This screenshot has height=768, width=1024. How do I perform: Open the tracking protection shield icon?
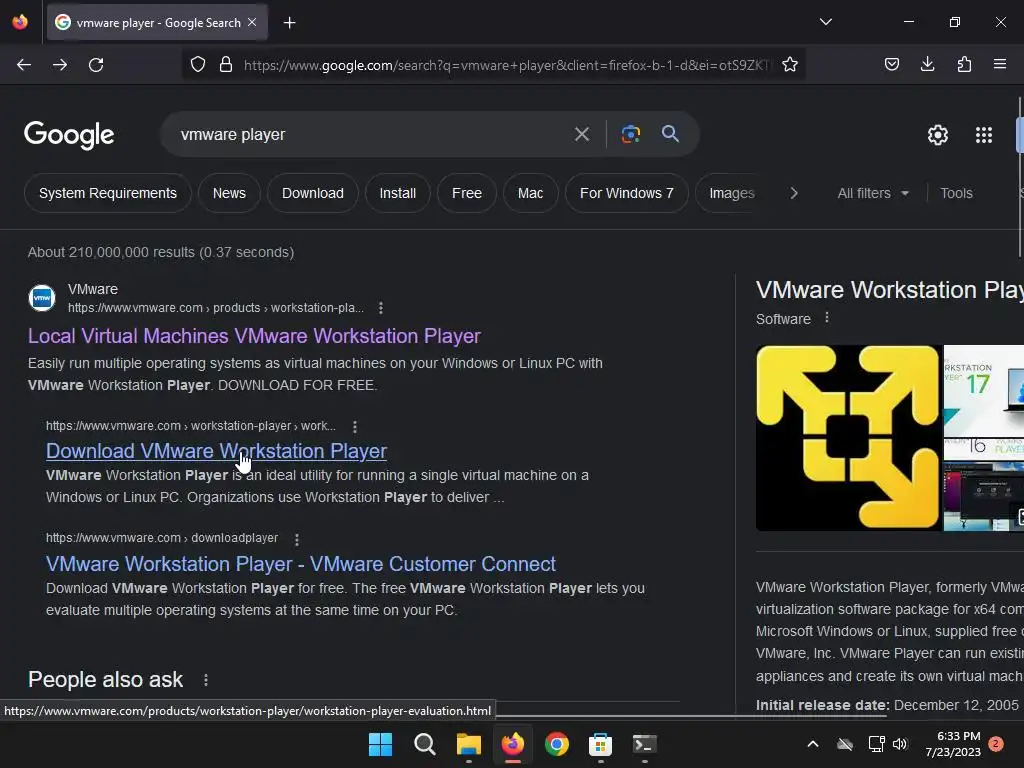(x=198, y=64)
